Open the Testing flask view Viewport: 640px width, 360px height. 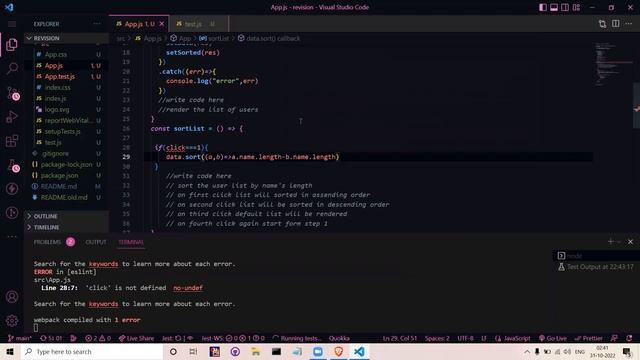tap(12, 165)
